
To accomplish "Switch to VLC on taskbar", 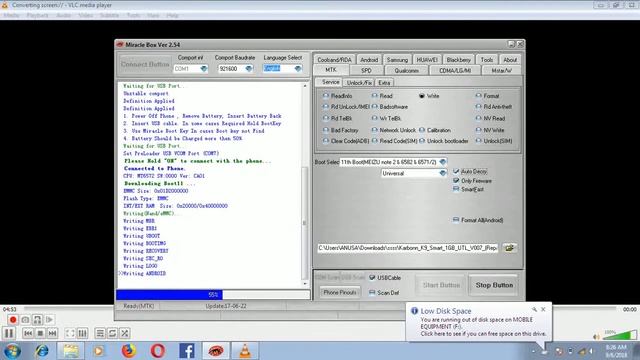I will pyautogui.click(x=245, y=351).
